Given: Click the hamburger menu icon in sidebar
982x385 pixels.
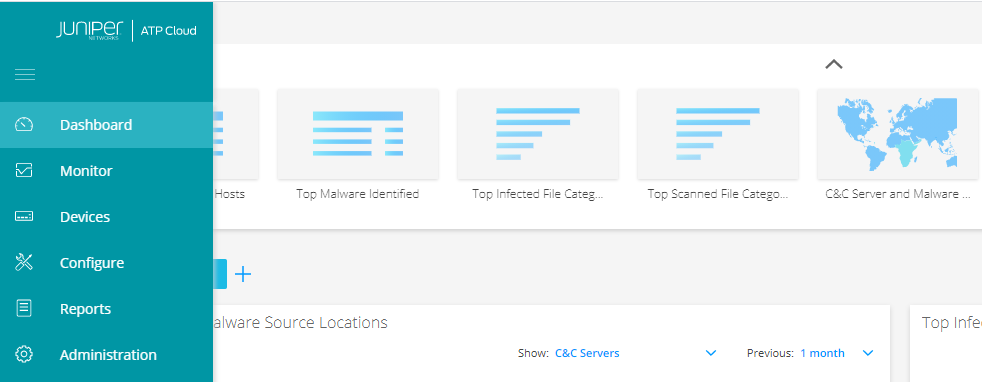Looking at the screenshot, I should 25,75.
